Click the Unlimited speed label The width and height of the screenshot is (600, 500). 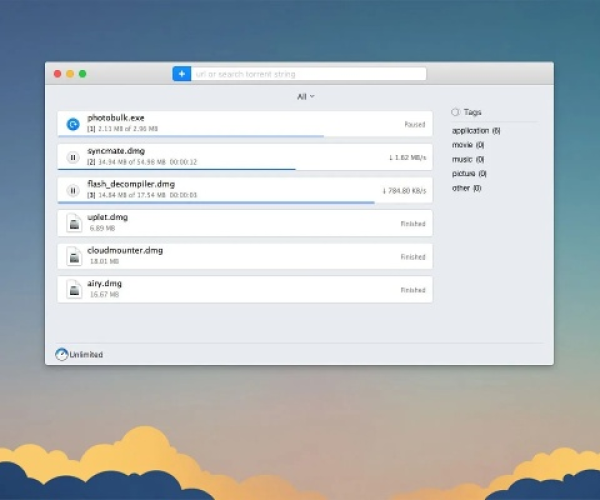pos(86,355)
